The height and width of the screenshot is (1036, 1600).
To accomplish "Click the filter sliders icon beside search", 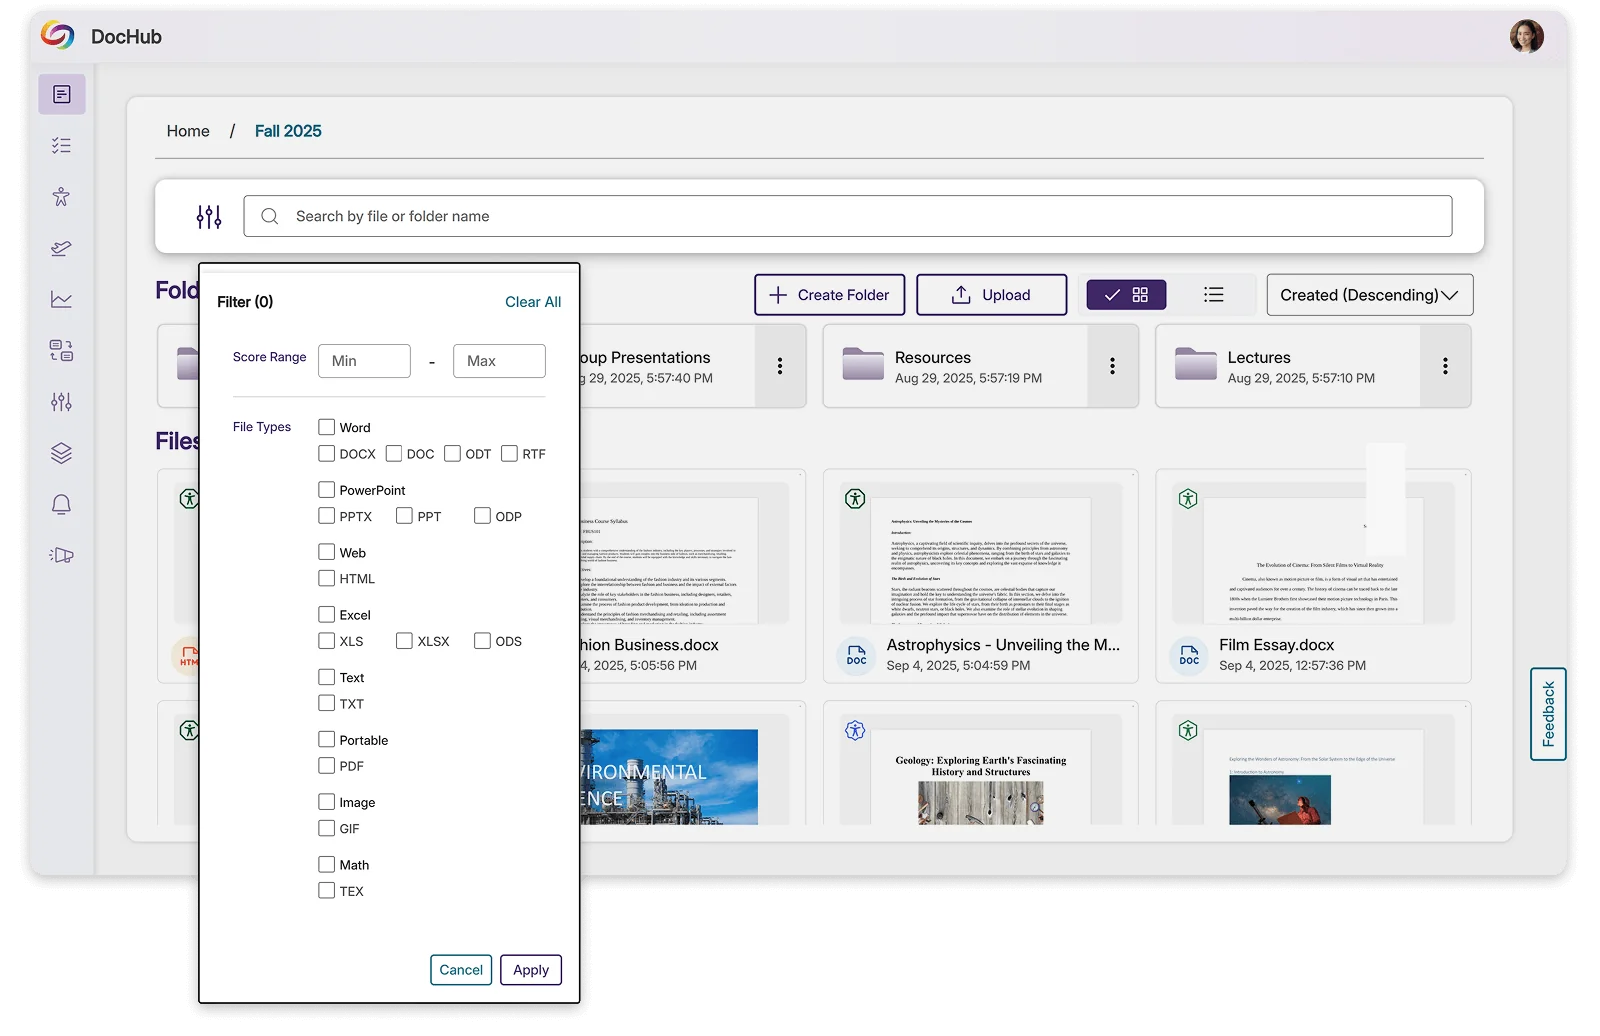I will (x=209, y=217).
